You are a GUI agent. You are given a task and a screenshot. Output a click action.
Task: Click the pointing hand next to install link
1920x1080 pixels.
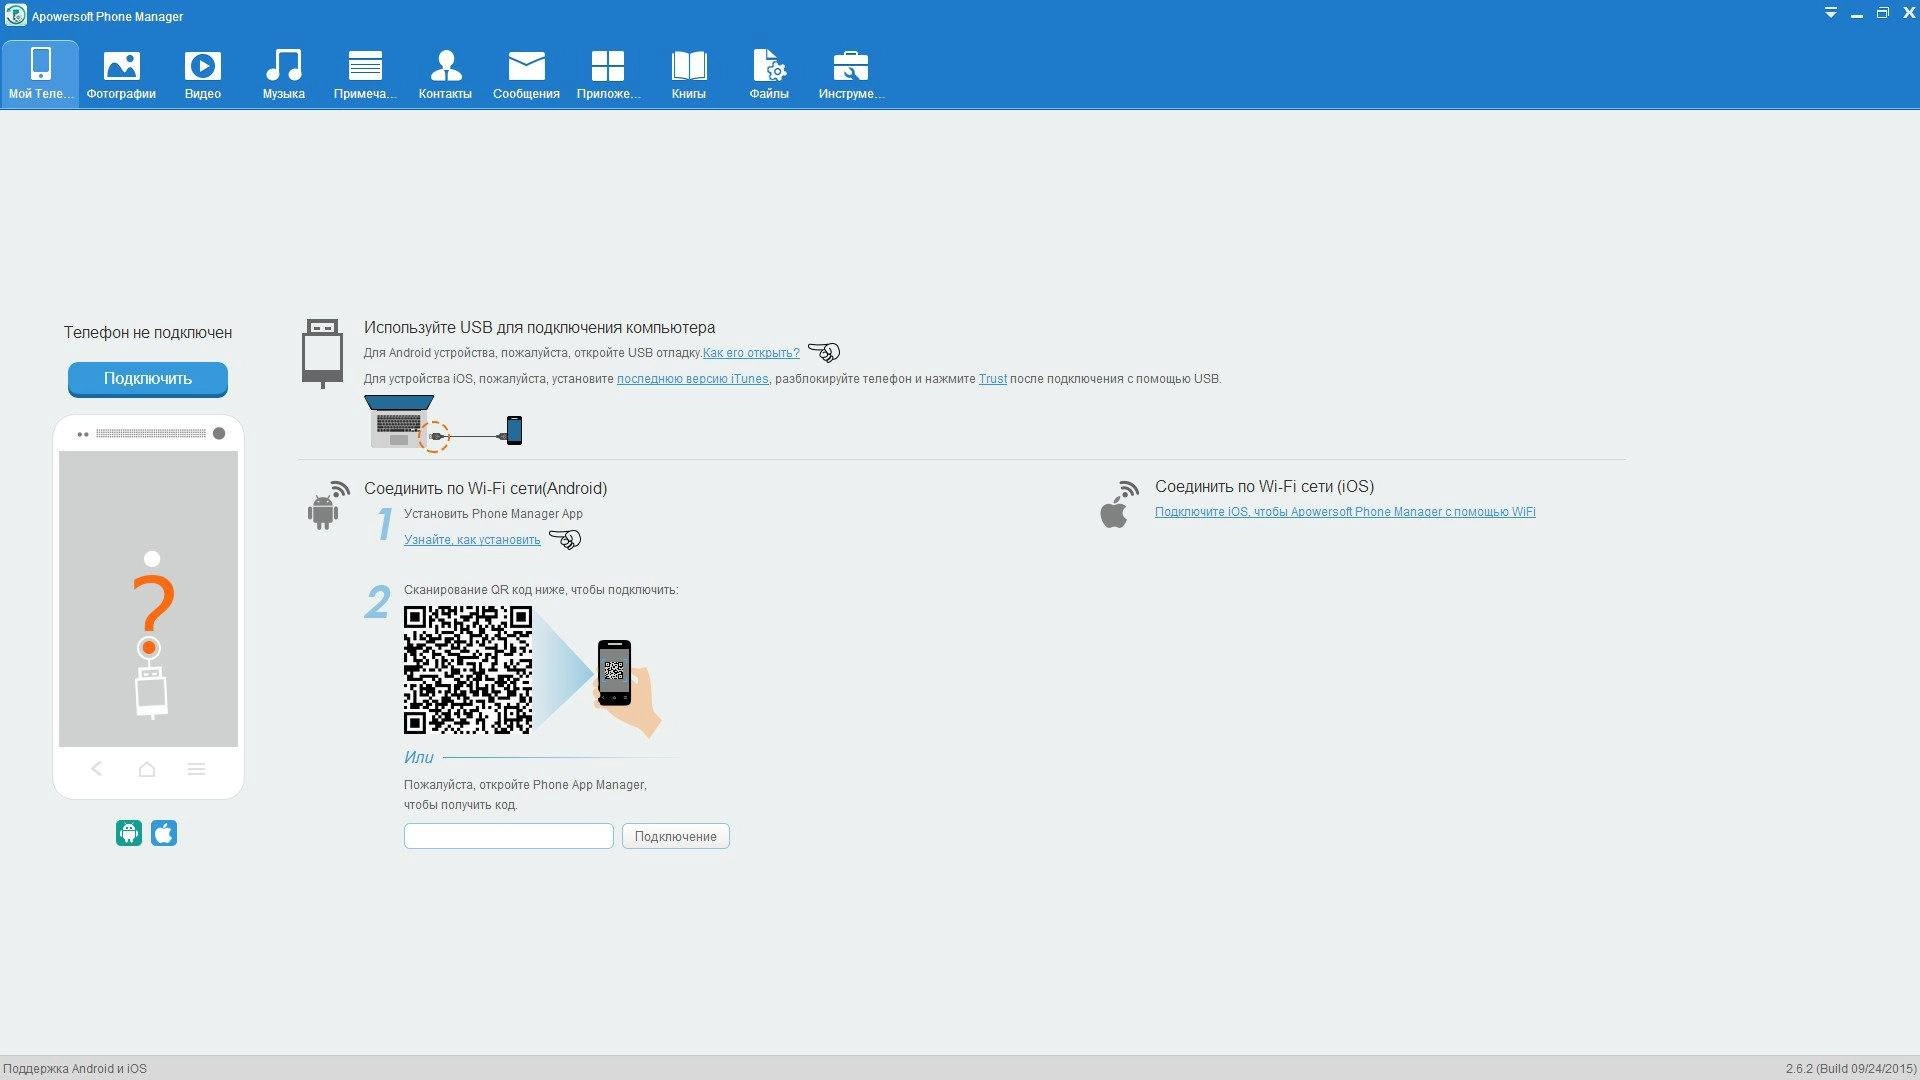coord(565,540)
